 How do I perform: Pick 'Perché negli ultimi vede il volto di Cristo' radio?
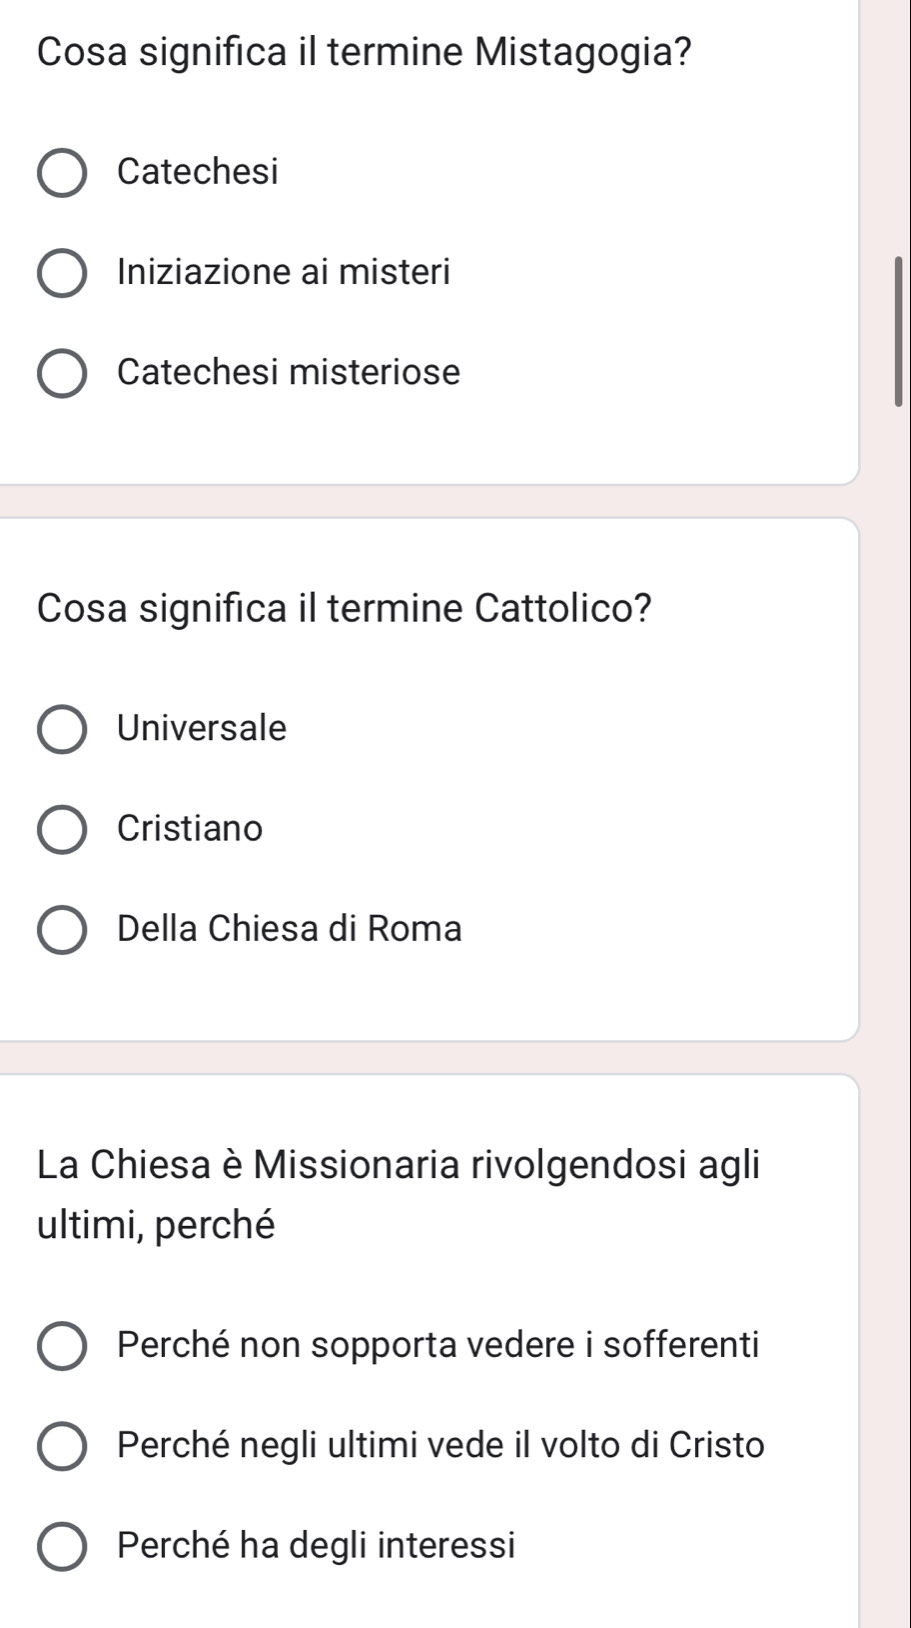62,1446
